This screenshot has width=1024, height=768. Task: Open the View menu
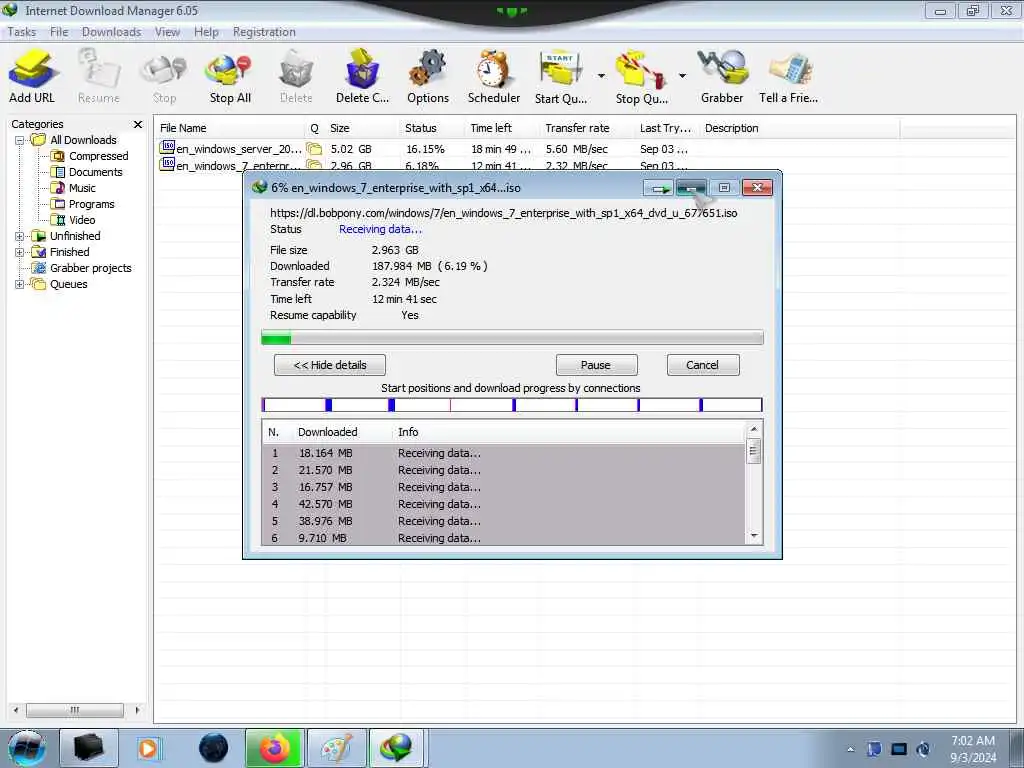[x=167, y=32]
